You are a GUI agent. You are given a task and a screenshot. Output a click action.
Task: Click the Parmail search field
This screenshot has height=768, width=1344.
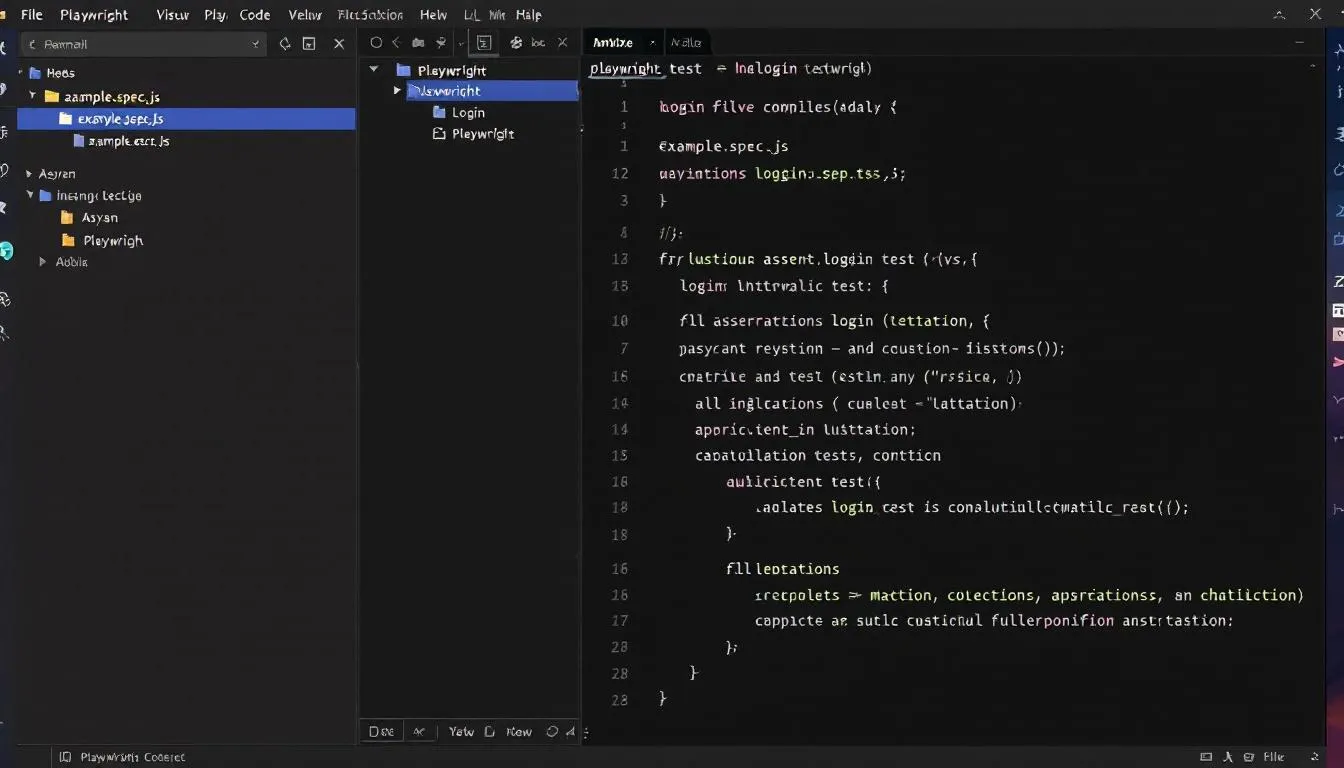142,44
